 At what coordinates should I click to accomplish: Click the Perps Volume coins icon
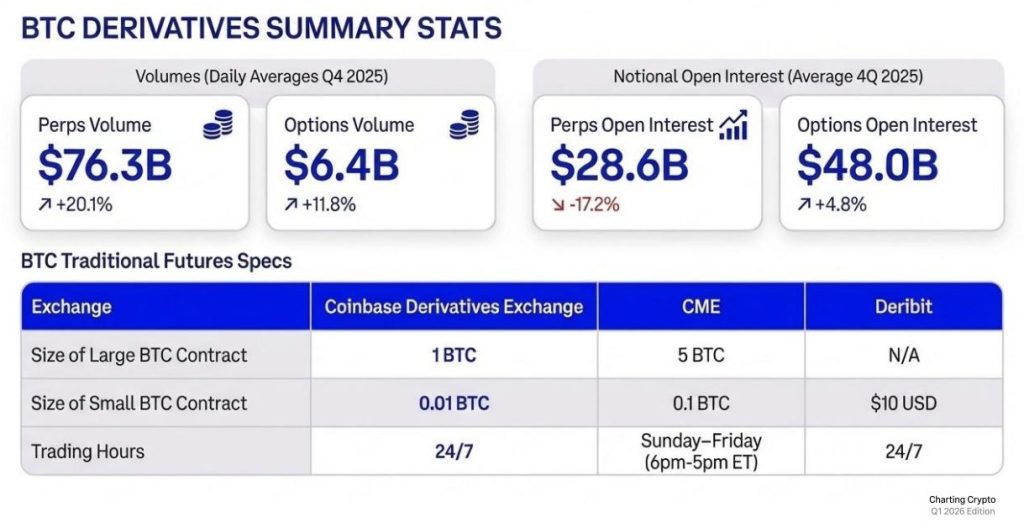(217, 126)
